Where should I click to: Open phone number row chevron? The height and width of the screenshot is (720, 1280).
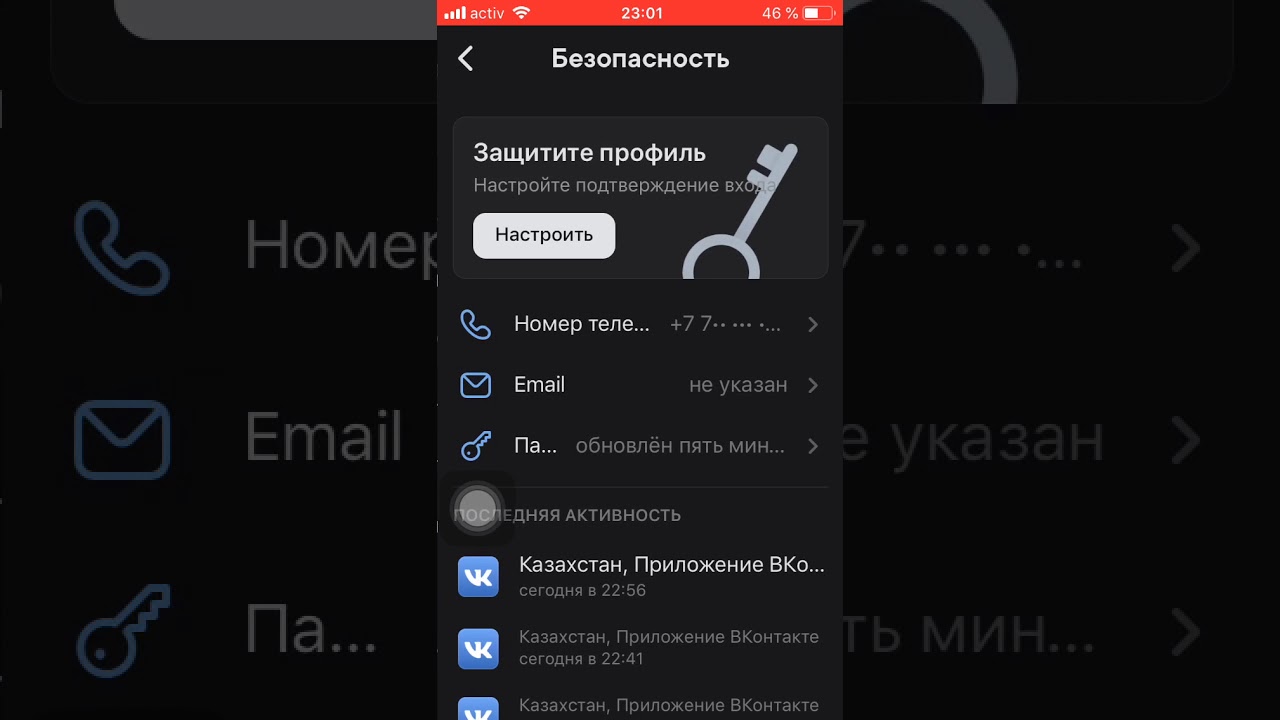click(x=813, y=324)
